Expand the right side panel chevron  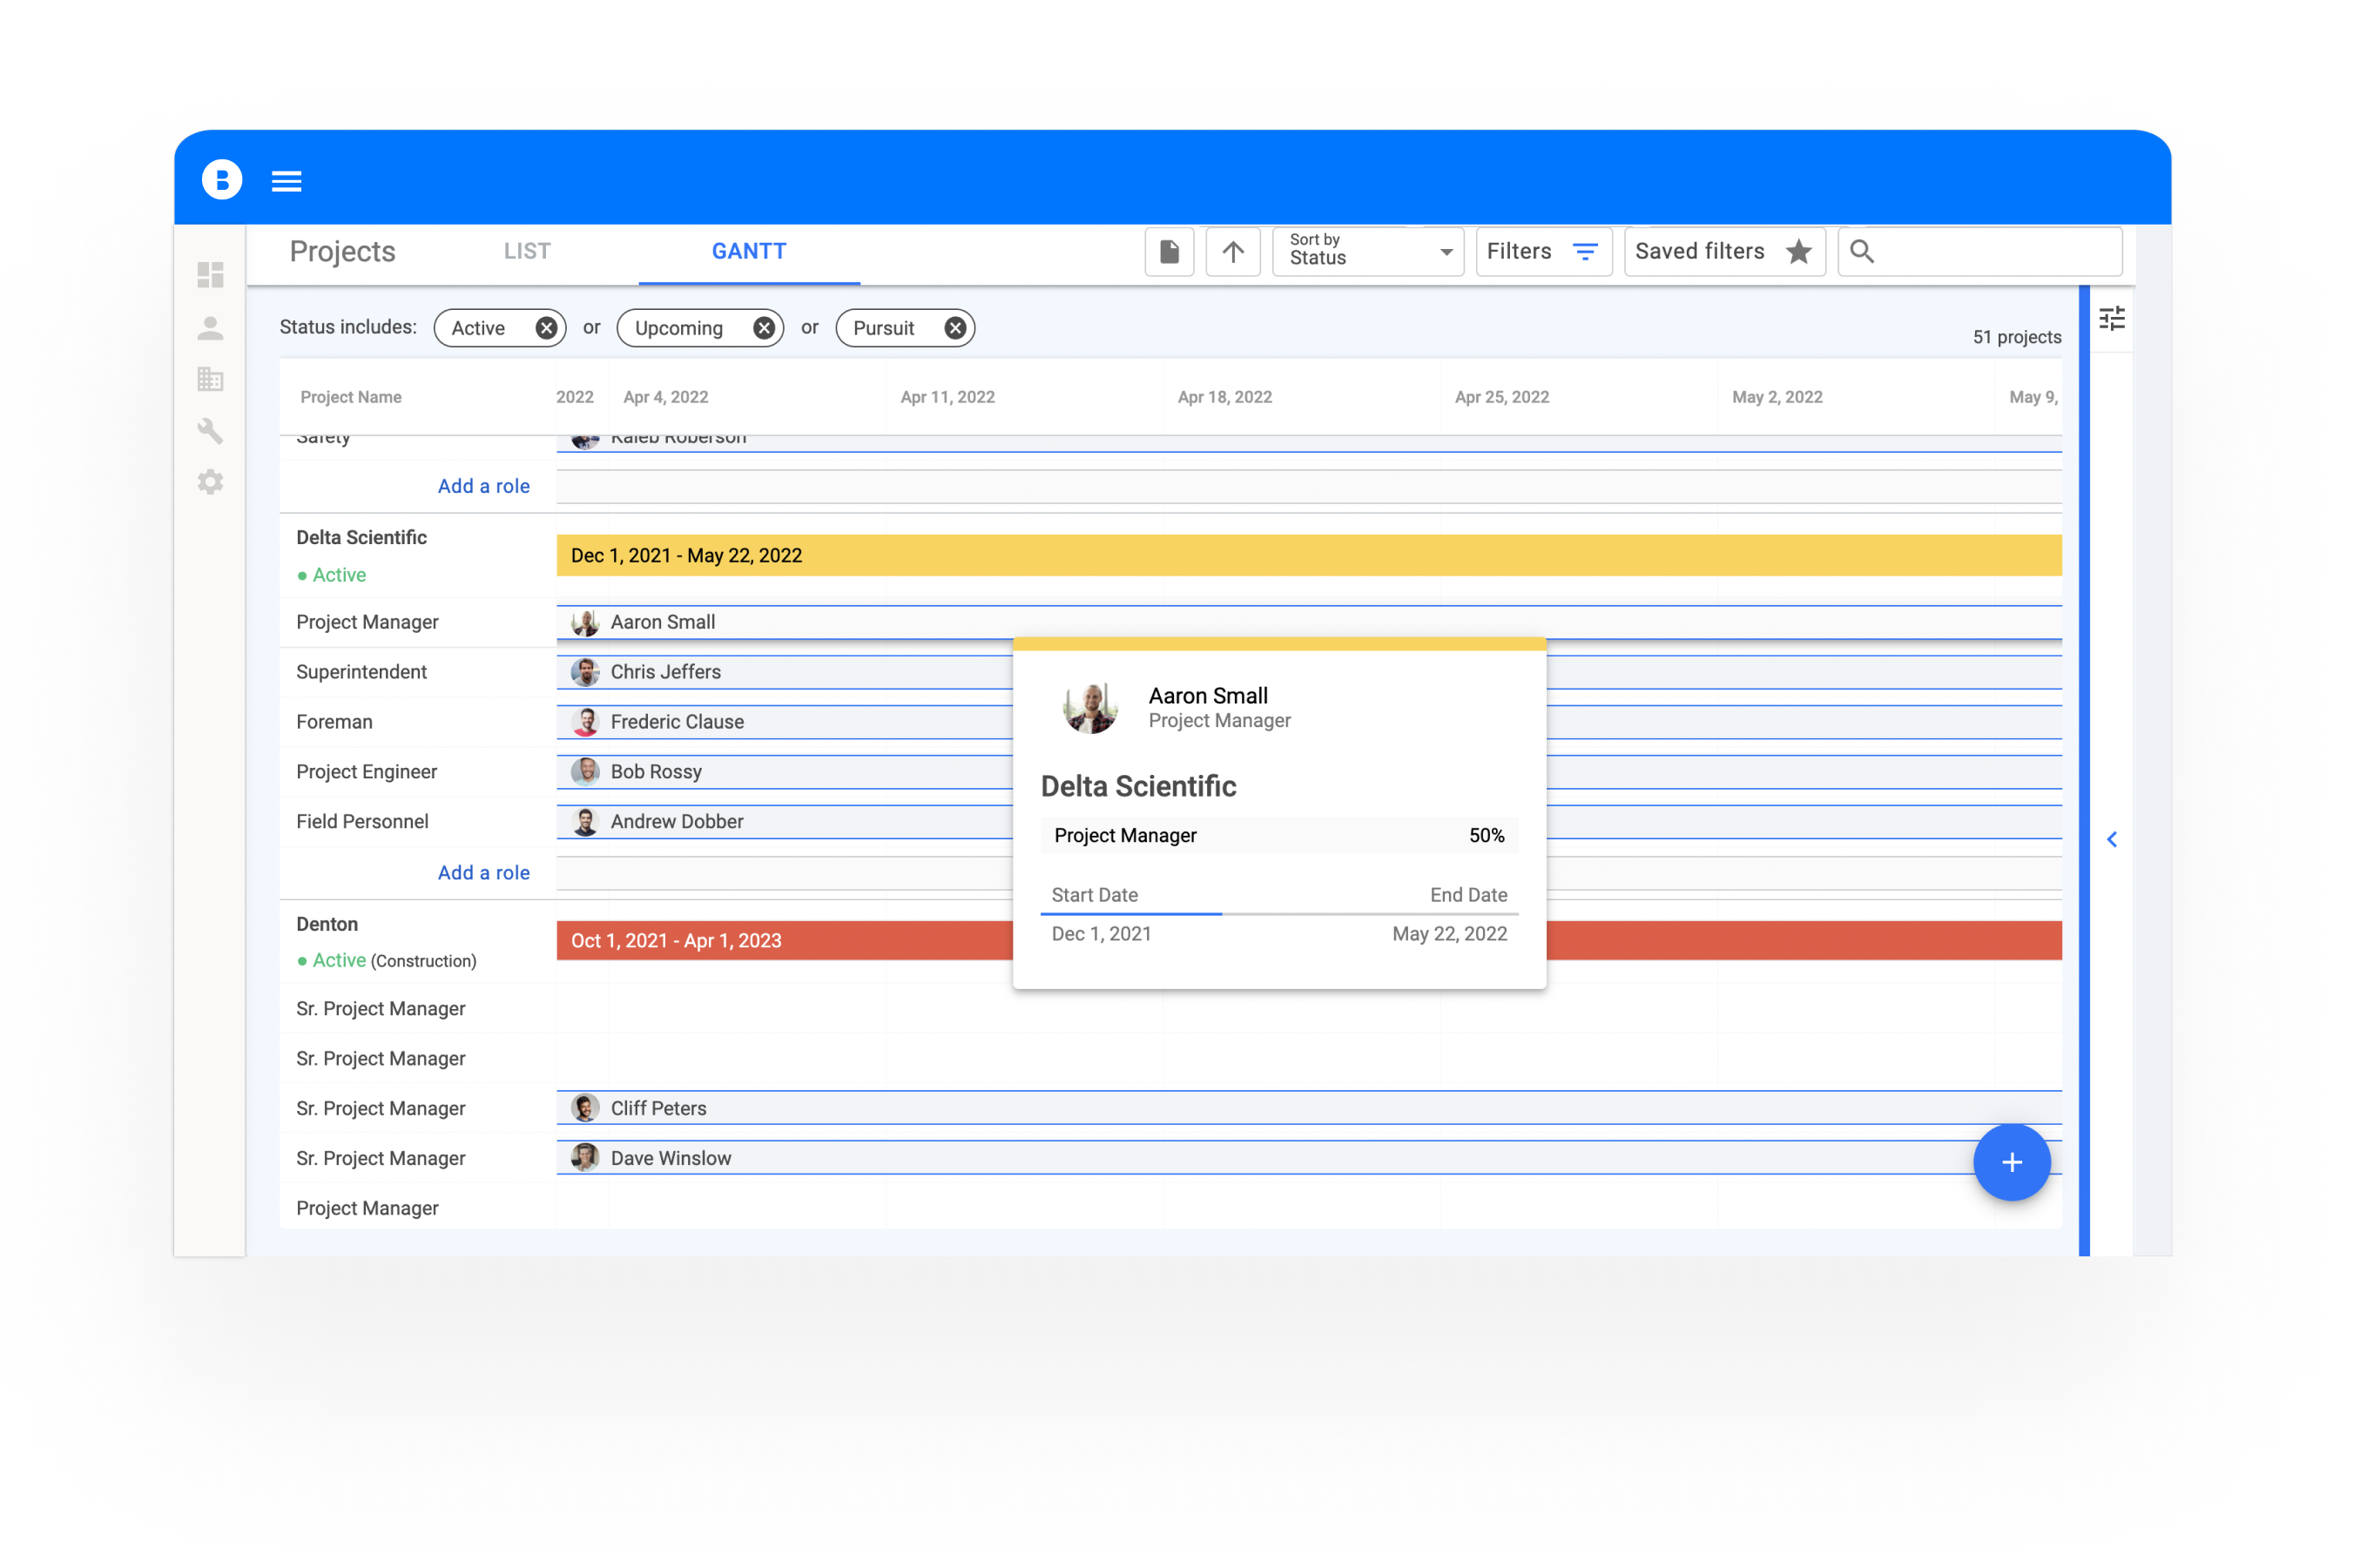pyautogui.click(x=2111, y=839)
